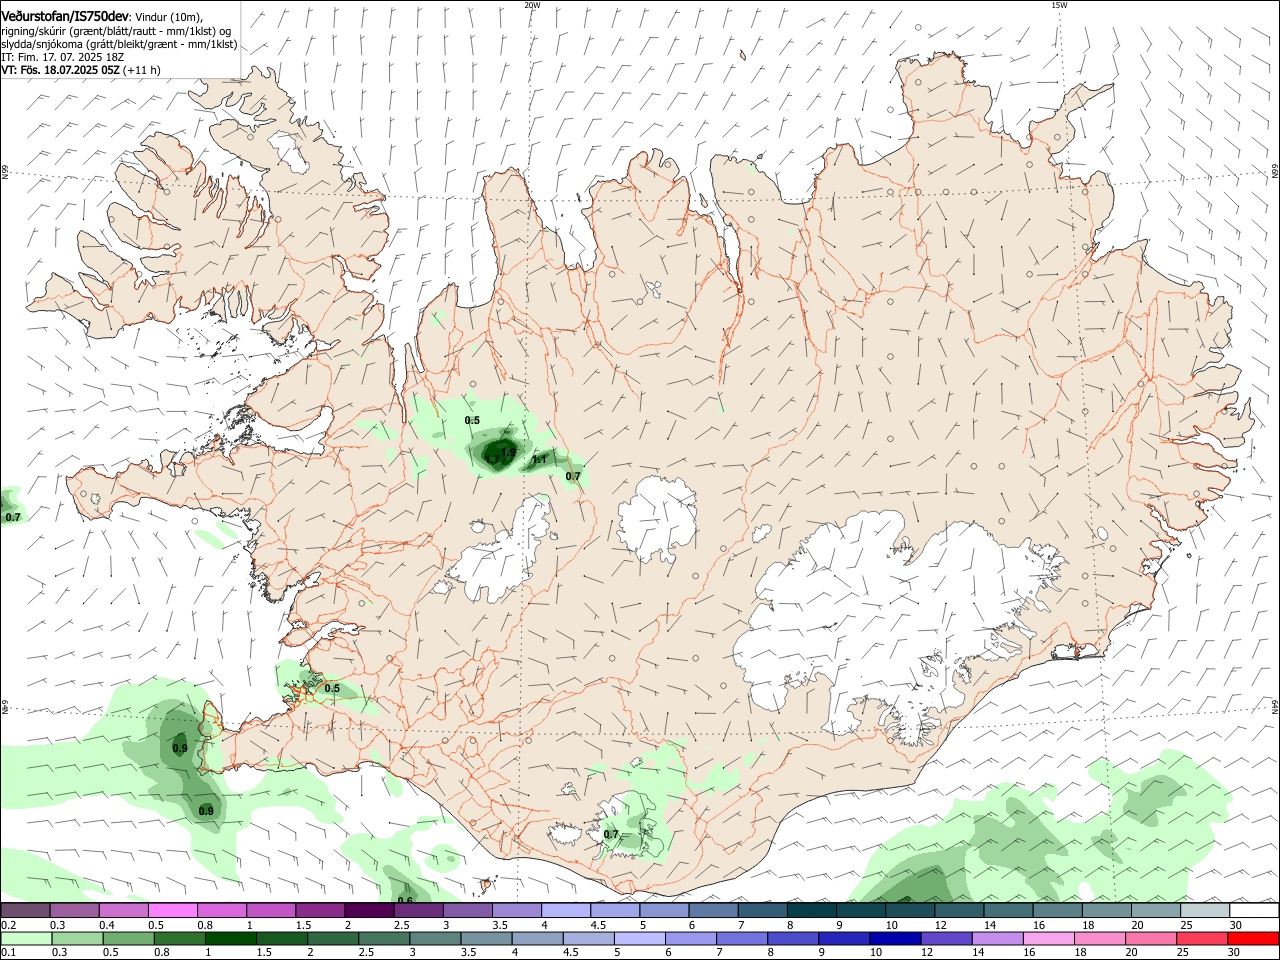Click the 'VT: Fös. 18.07.2025 05Z (+11 h)' line
Image resolution: width=1280 pixels, height=960 pixels.
[x=81, y=70]
